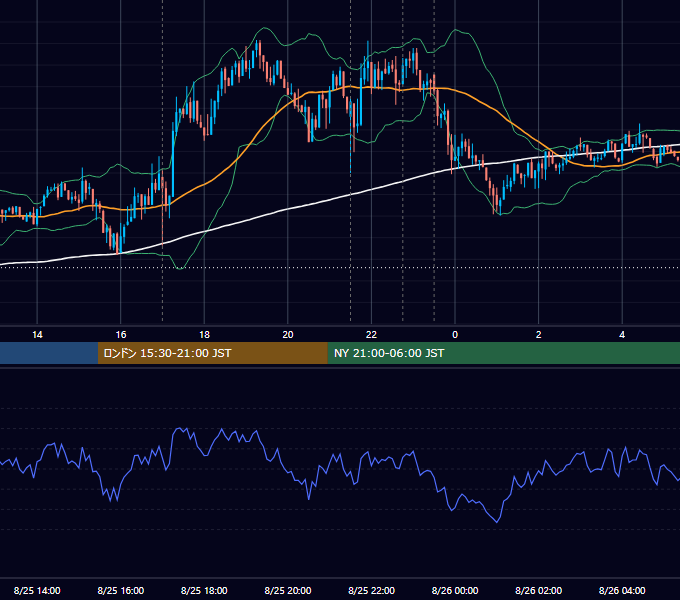Screen dimensions: 680x600
Task: Click the 16 hour label on price chart axis
Action: tap(121, 335)
